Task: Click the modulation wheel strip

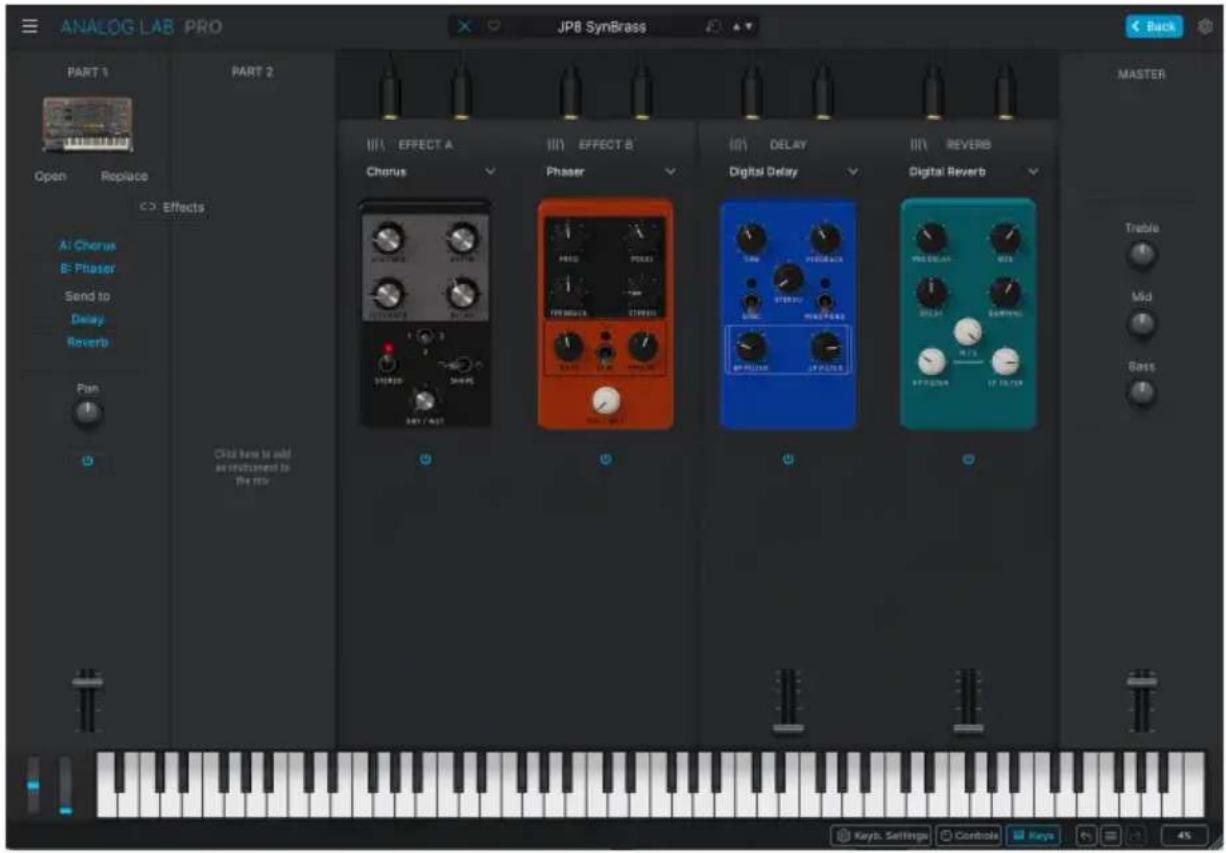Action: point(66,785)
